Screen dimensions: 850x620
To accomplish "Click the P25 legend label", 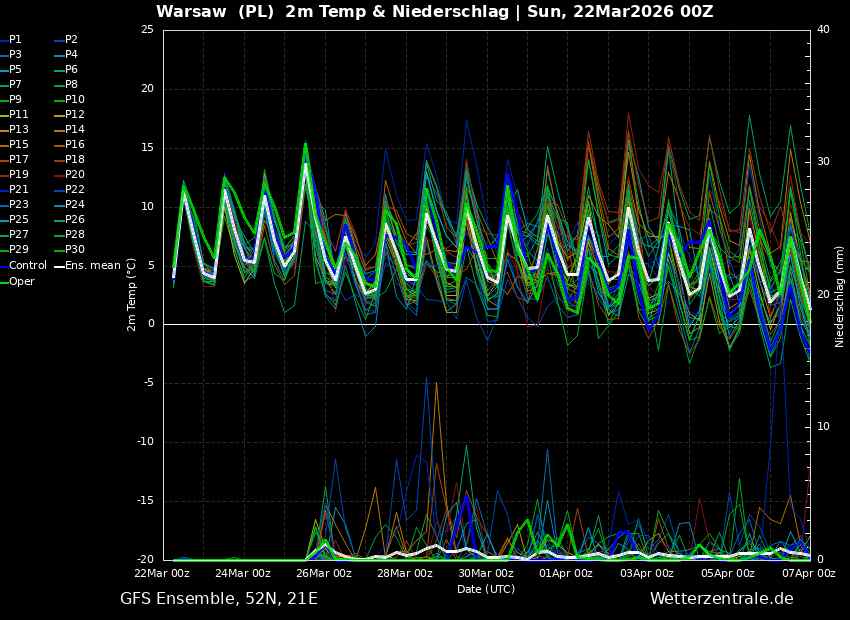I will click(18, 219).
